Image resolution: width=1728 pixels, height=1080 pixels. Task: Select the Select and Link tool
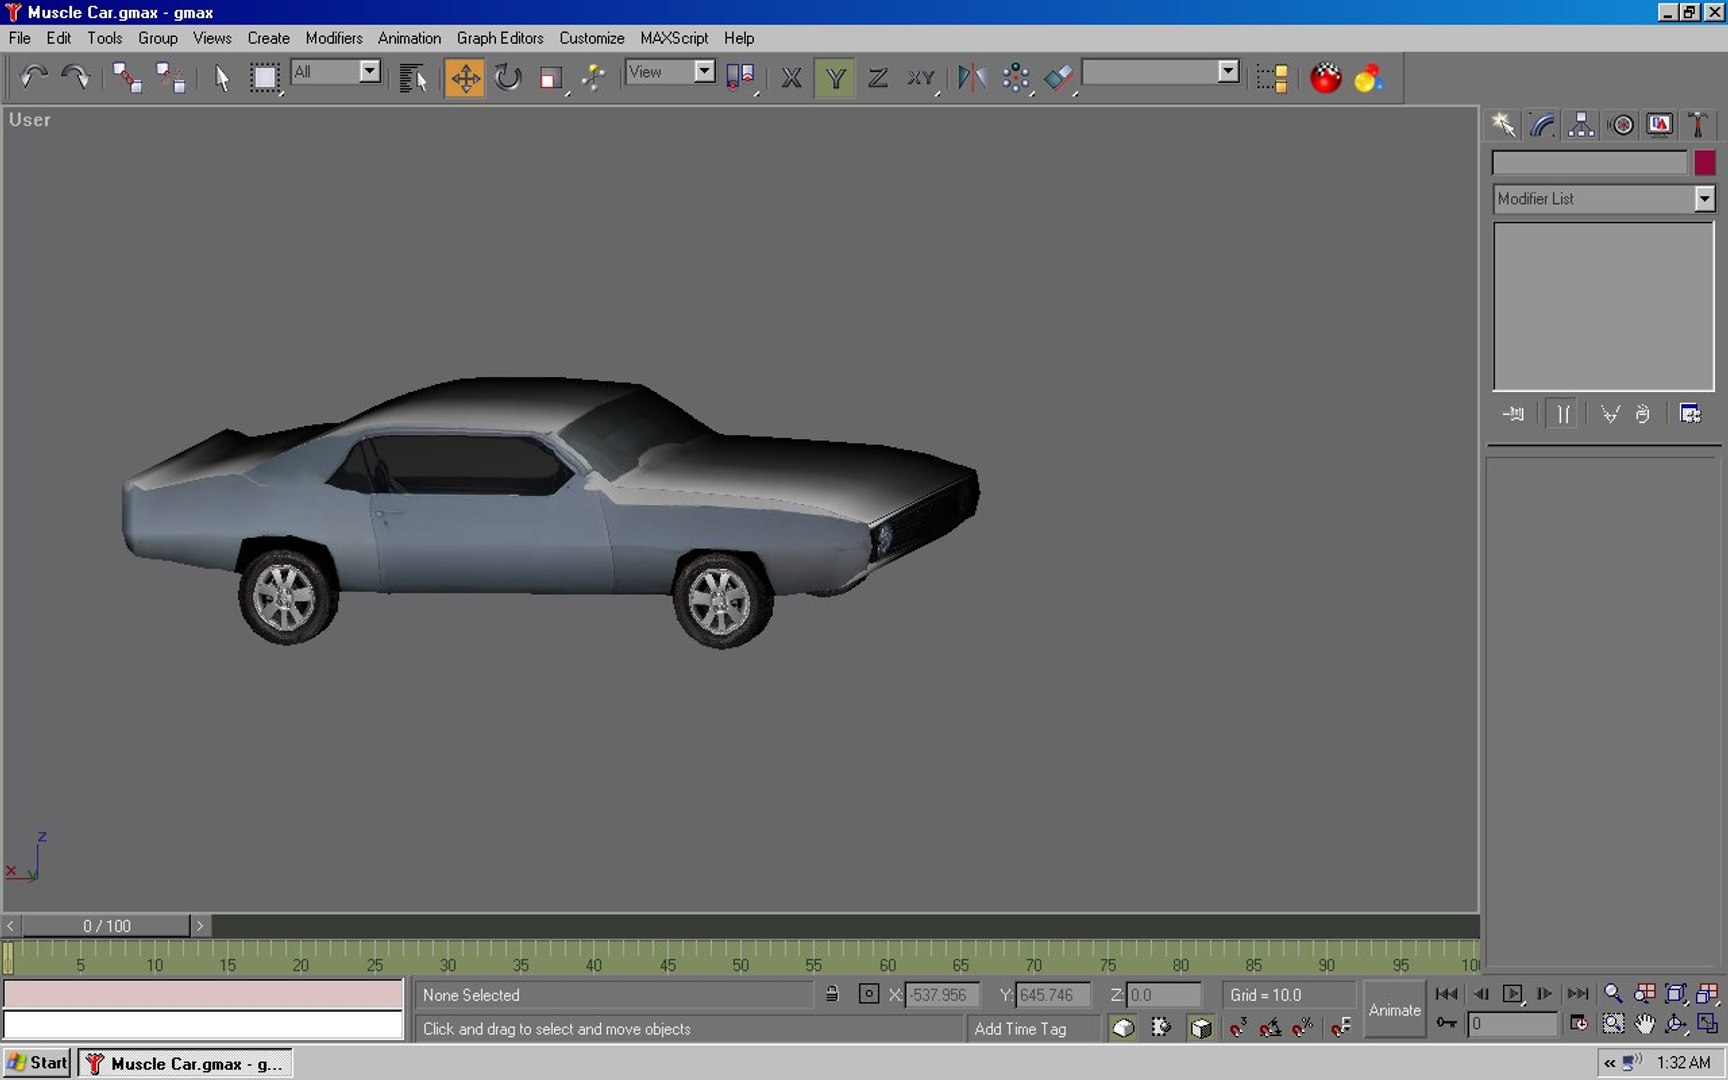coord(127,77)
